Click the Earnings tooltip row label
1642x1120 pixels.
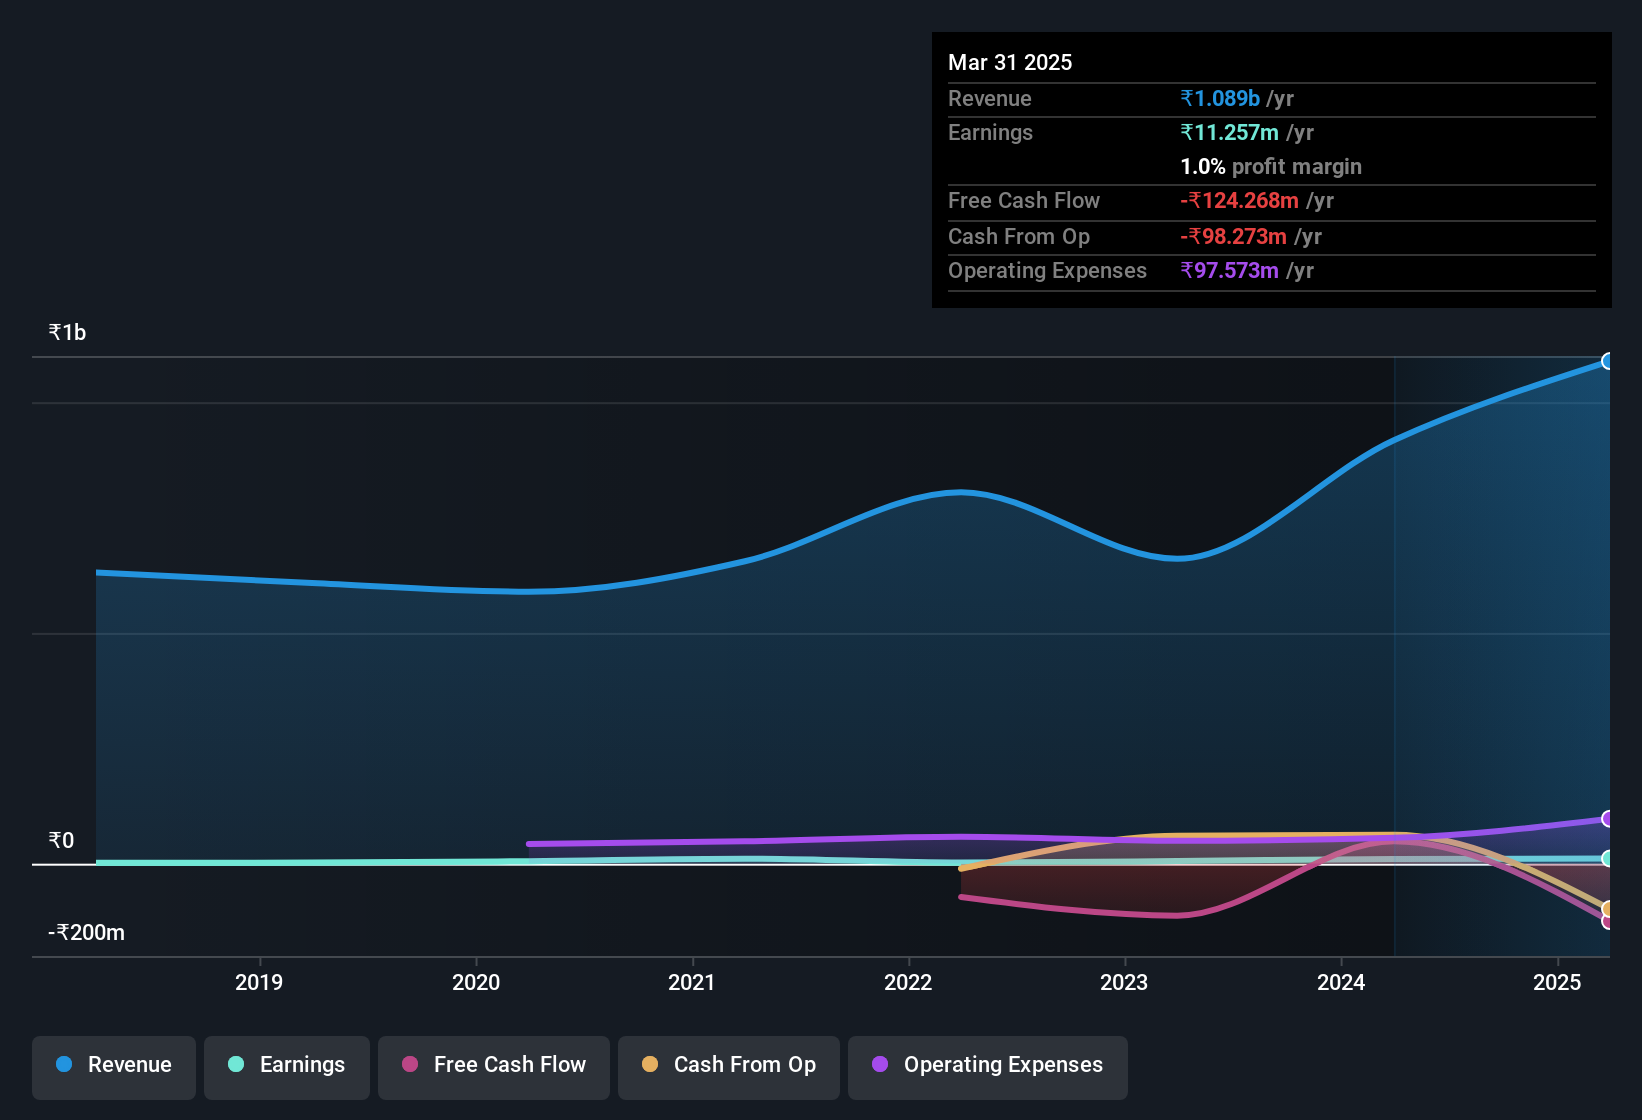click(990, 132)
